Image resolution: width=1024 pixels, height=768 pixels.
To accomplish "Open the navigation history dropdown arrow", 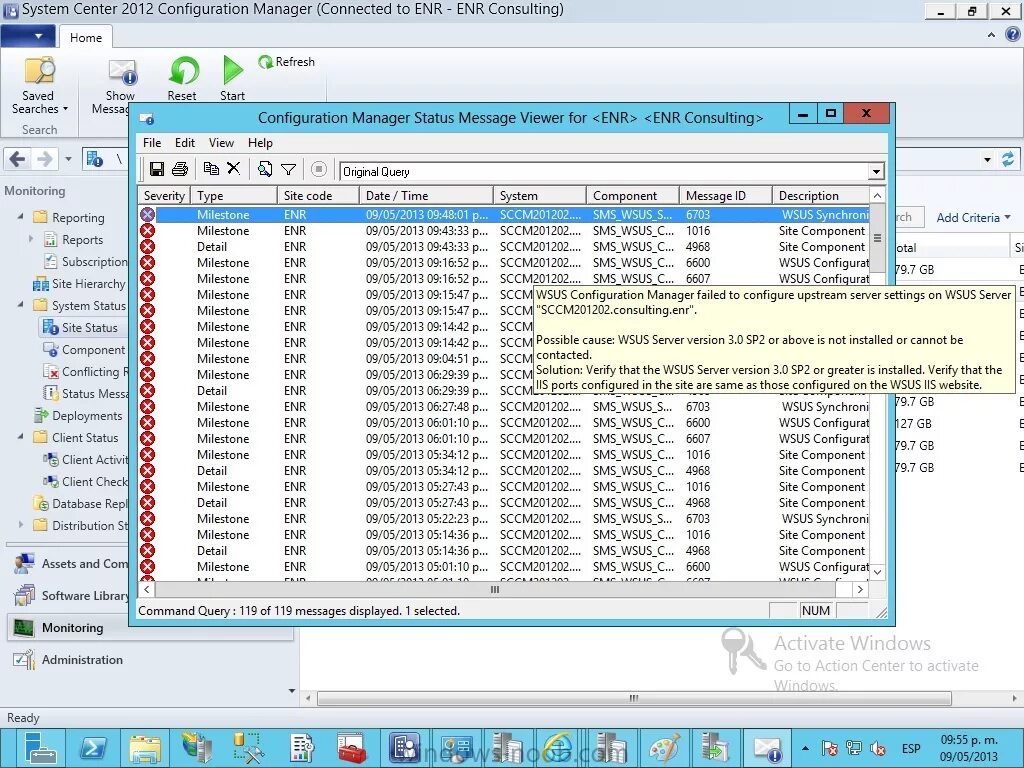I will coord(68,159).
